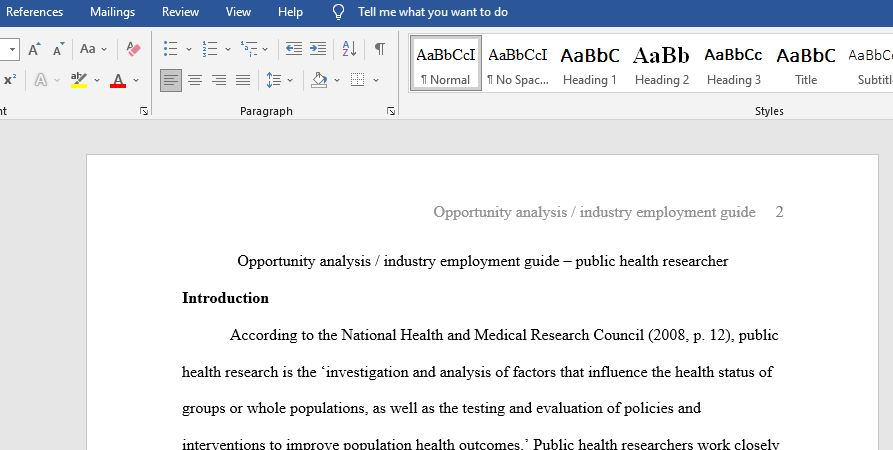Apply the Subtitle style
893x450 pixels.
coord(869,63)
